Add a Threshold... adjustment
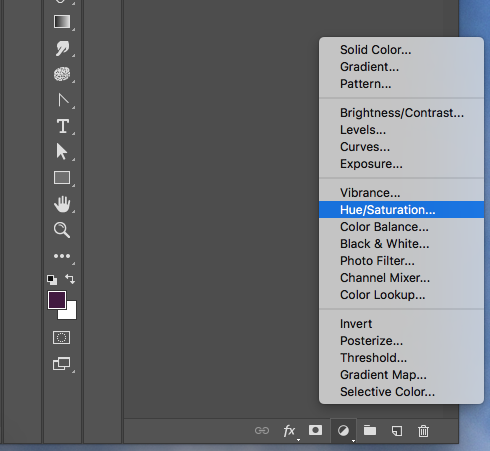The height and width of the screenshot is (451, 490). [x=401, y=358]
